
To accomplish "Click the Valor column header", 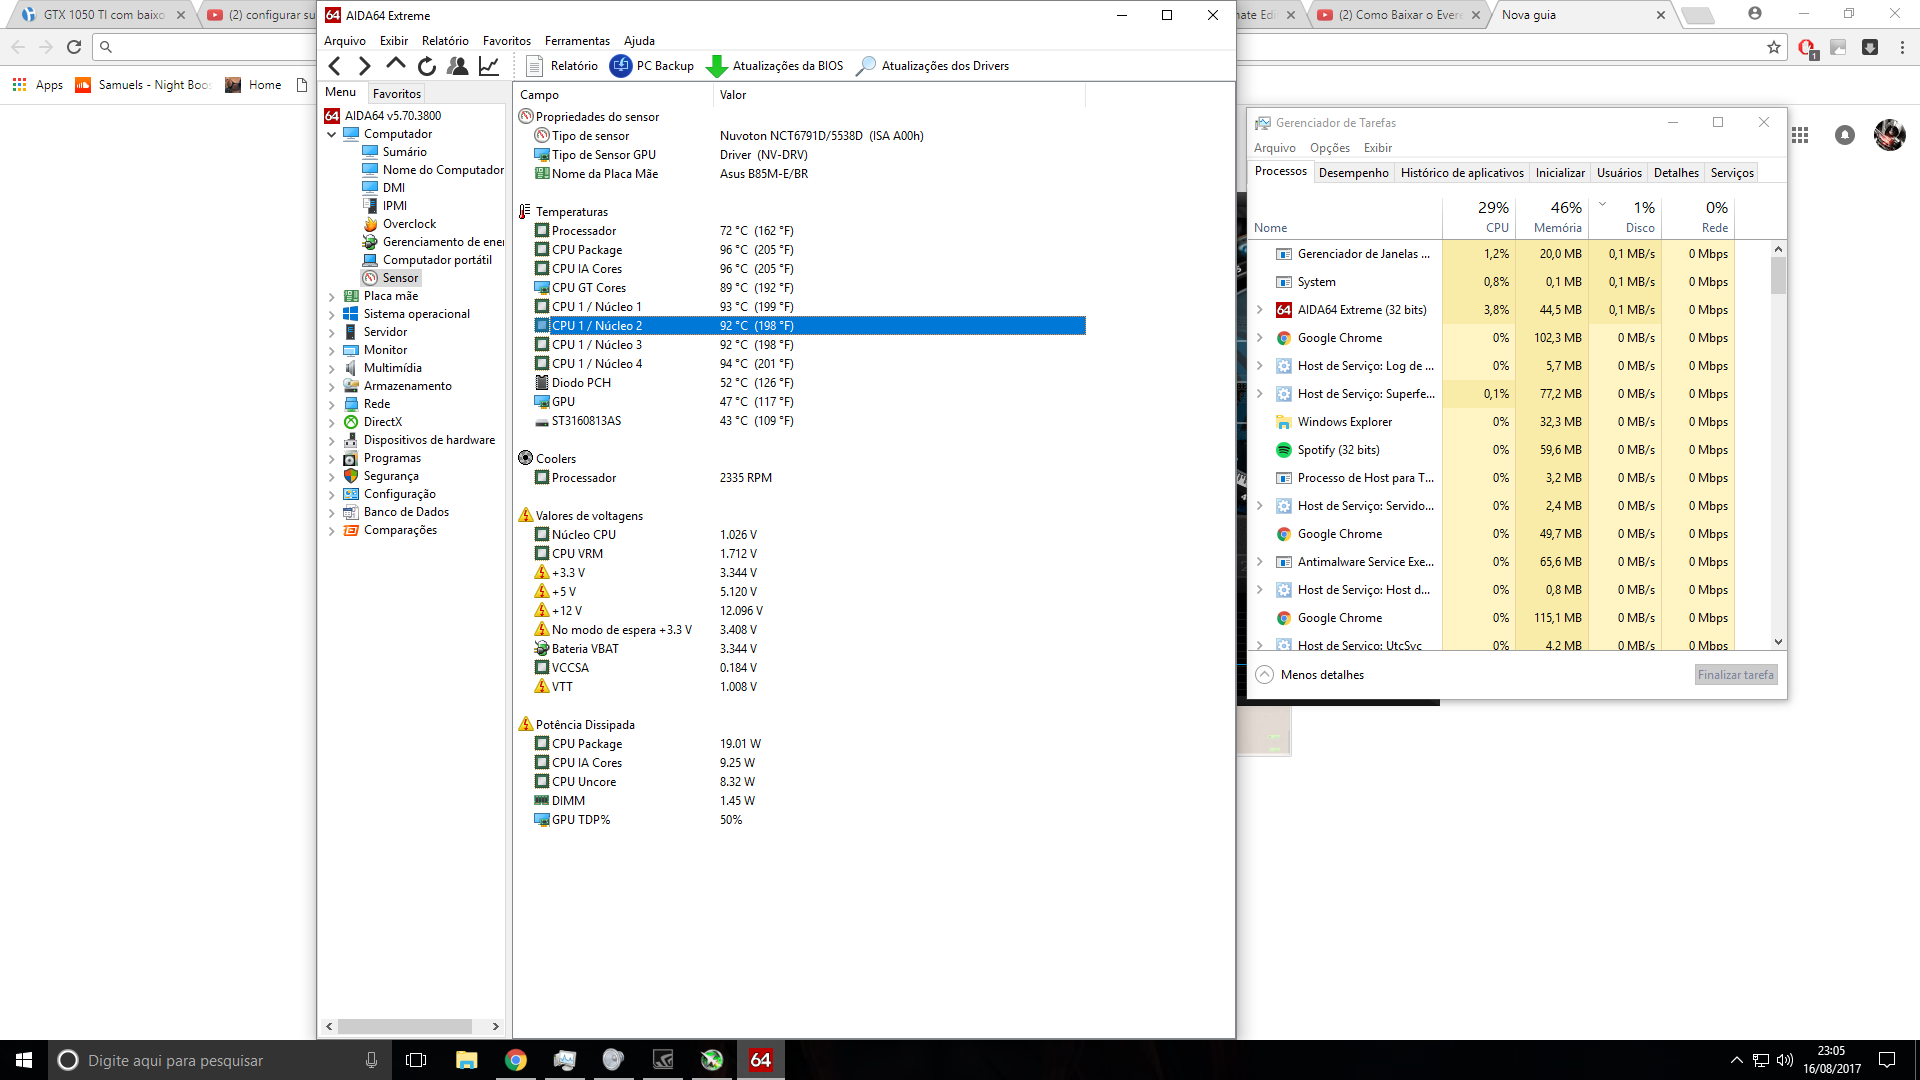I will click(x=900, y=95).
